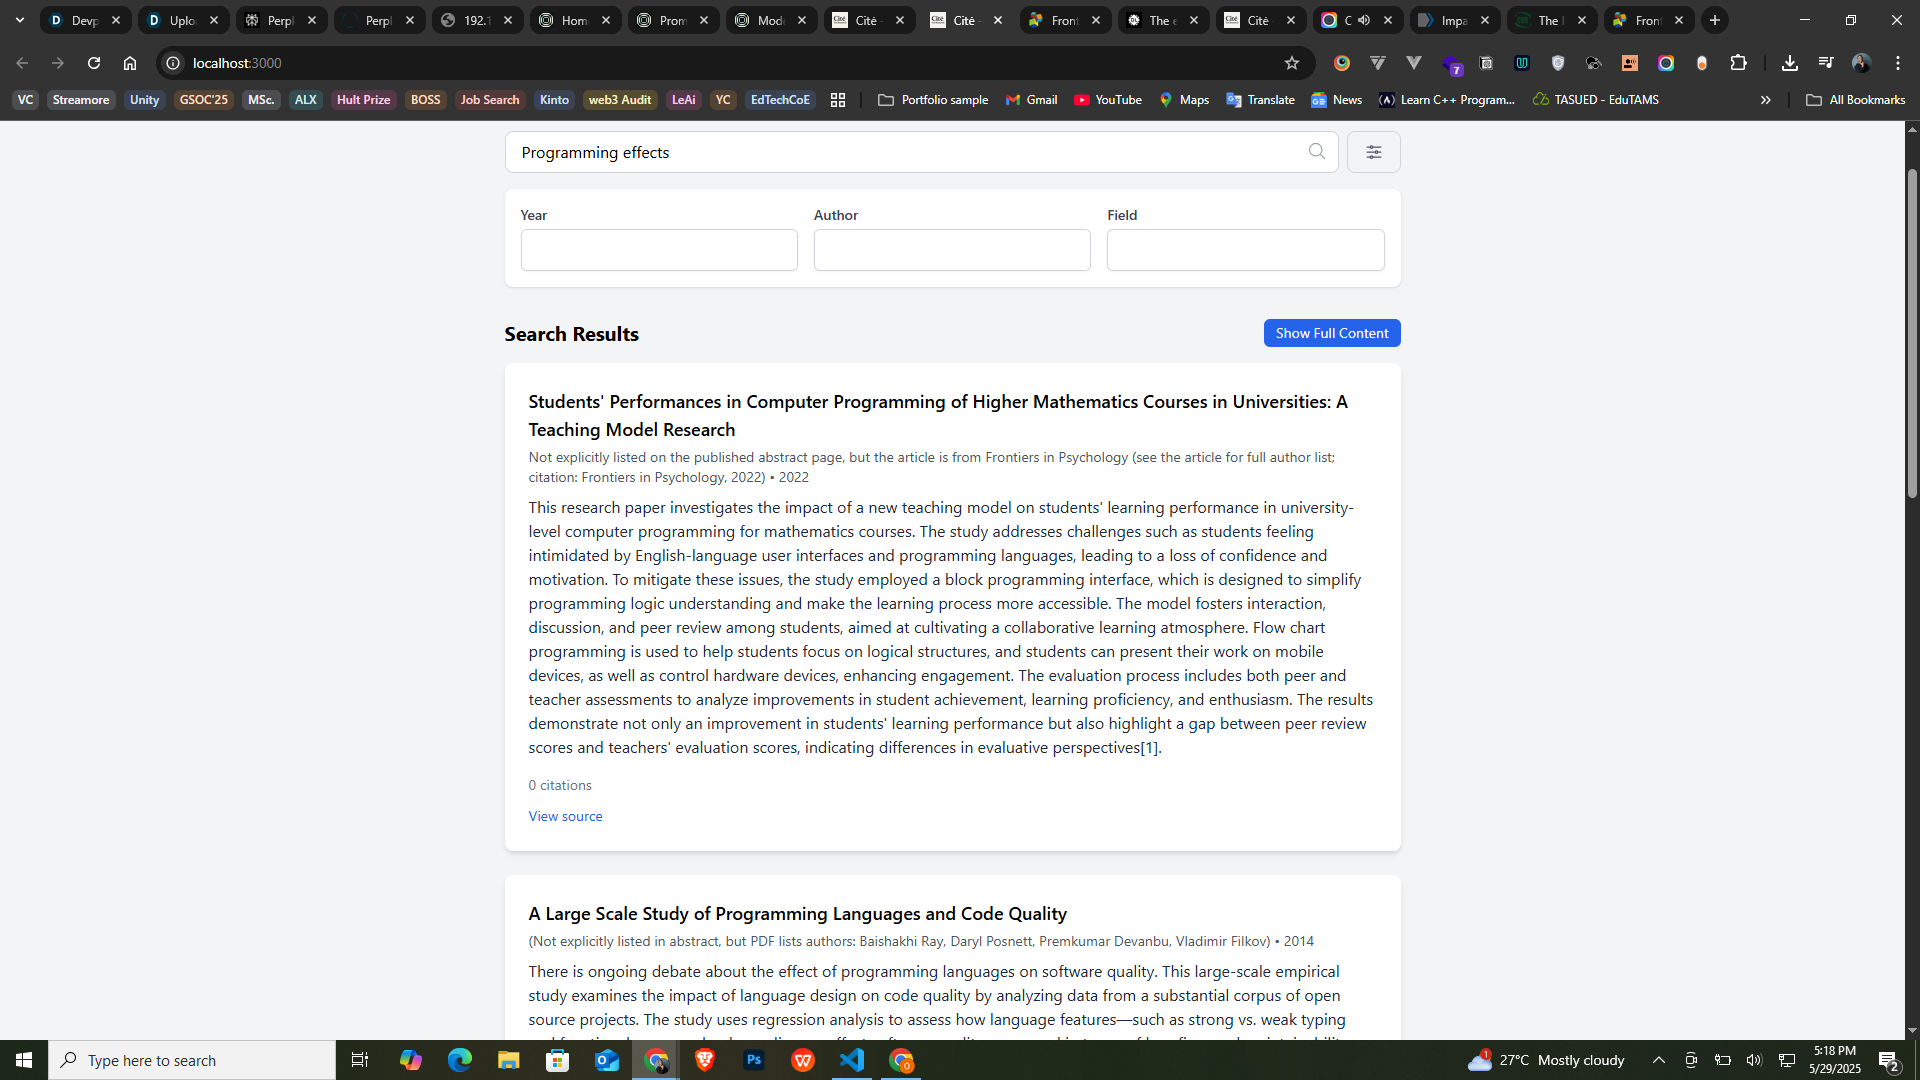This screenshot has height=1080, width=1920.
Task: Click the browser home icon
Action: (130, 63)
